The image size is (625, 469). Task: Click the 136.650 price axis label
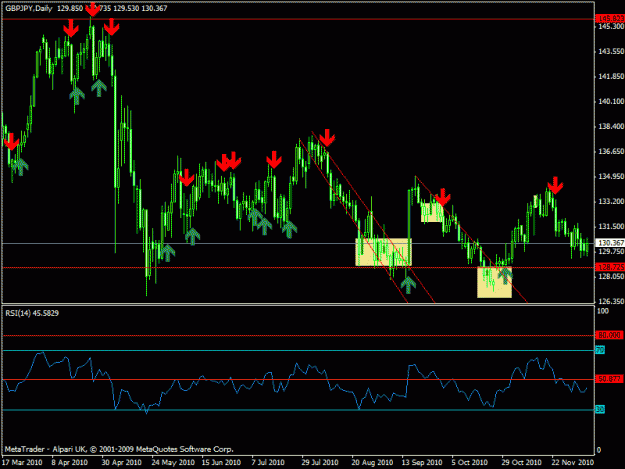tap(611, 151)
